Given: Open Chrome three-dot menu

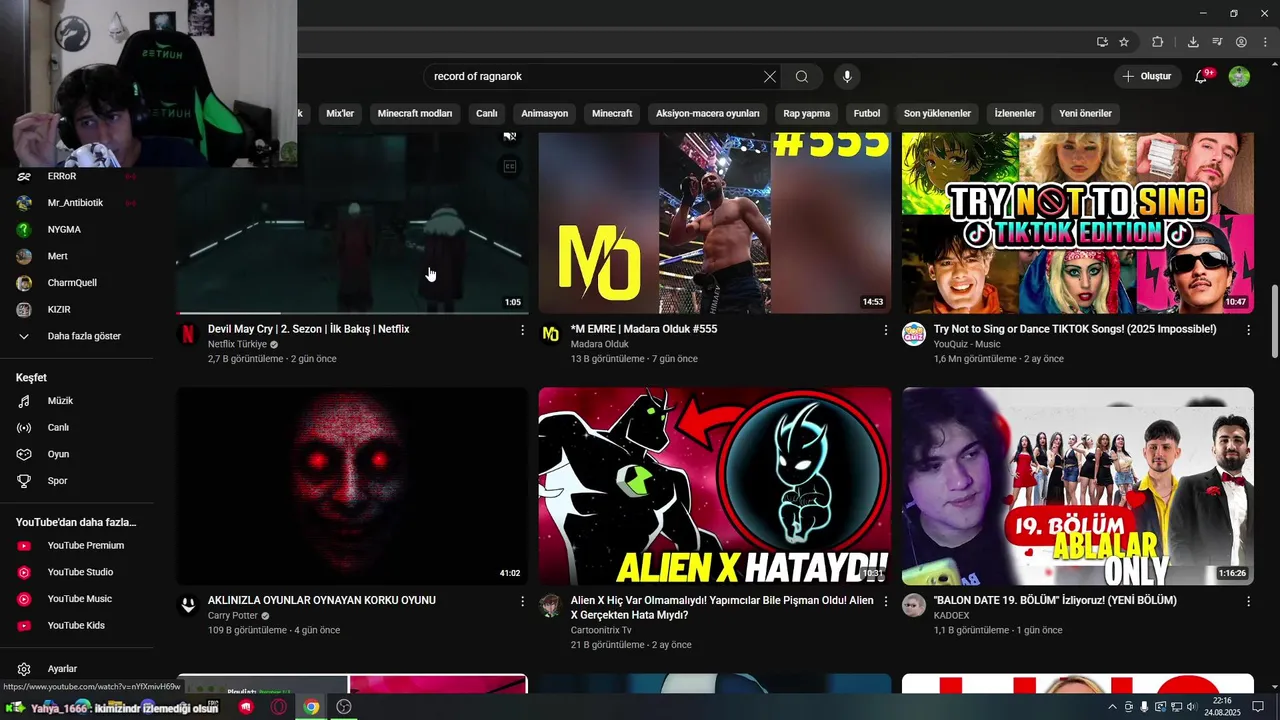Looking at the screenshot, I should pyautogui.click(x=1263, y=42).
